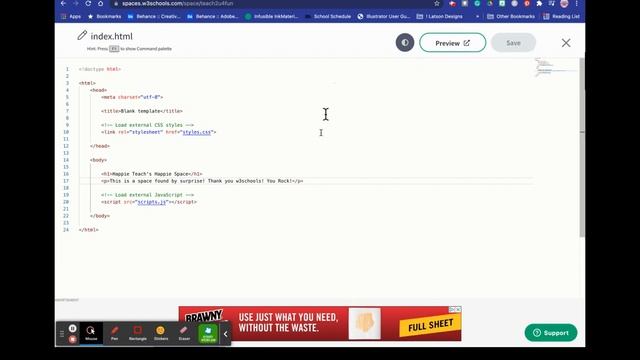The height and width of the screenshot is (360, 640).
Task: Open the Latson Designs bookmark folder
Action: [x=440, y=16]
